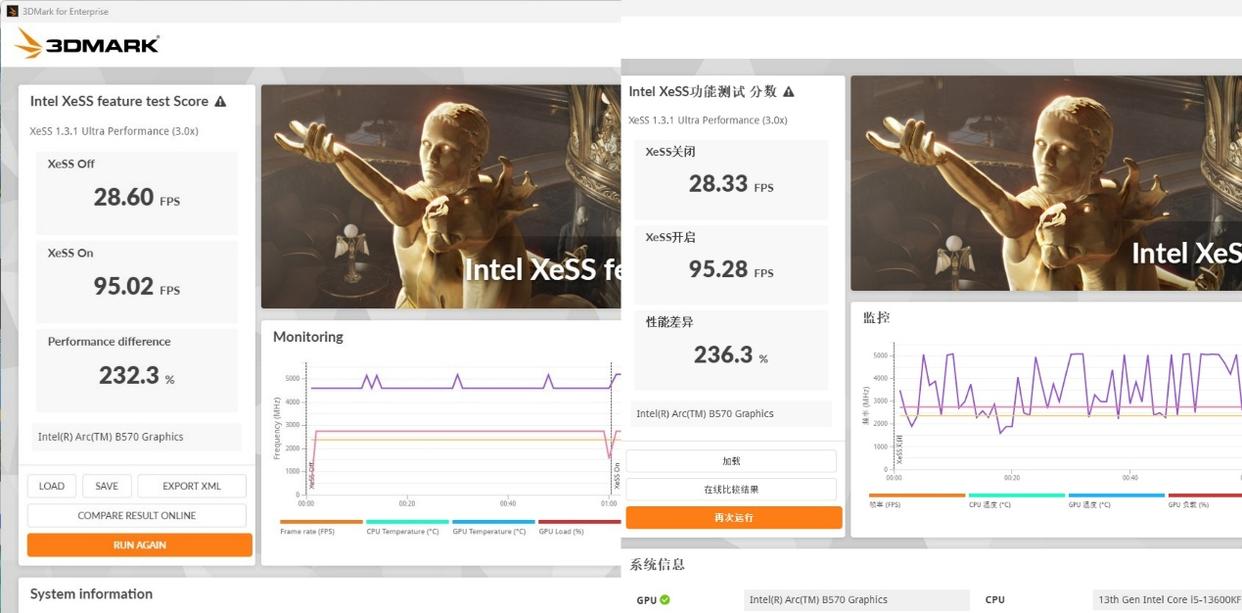
Task: Toggle GPU Temperature (°C) legend in English chart
Action: [x=493, y=527]
